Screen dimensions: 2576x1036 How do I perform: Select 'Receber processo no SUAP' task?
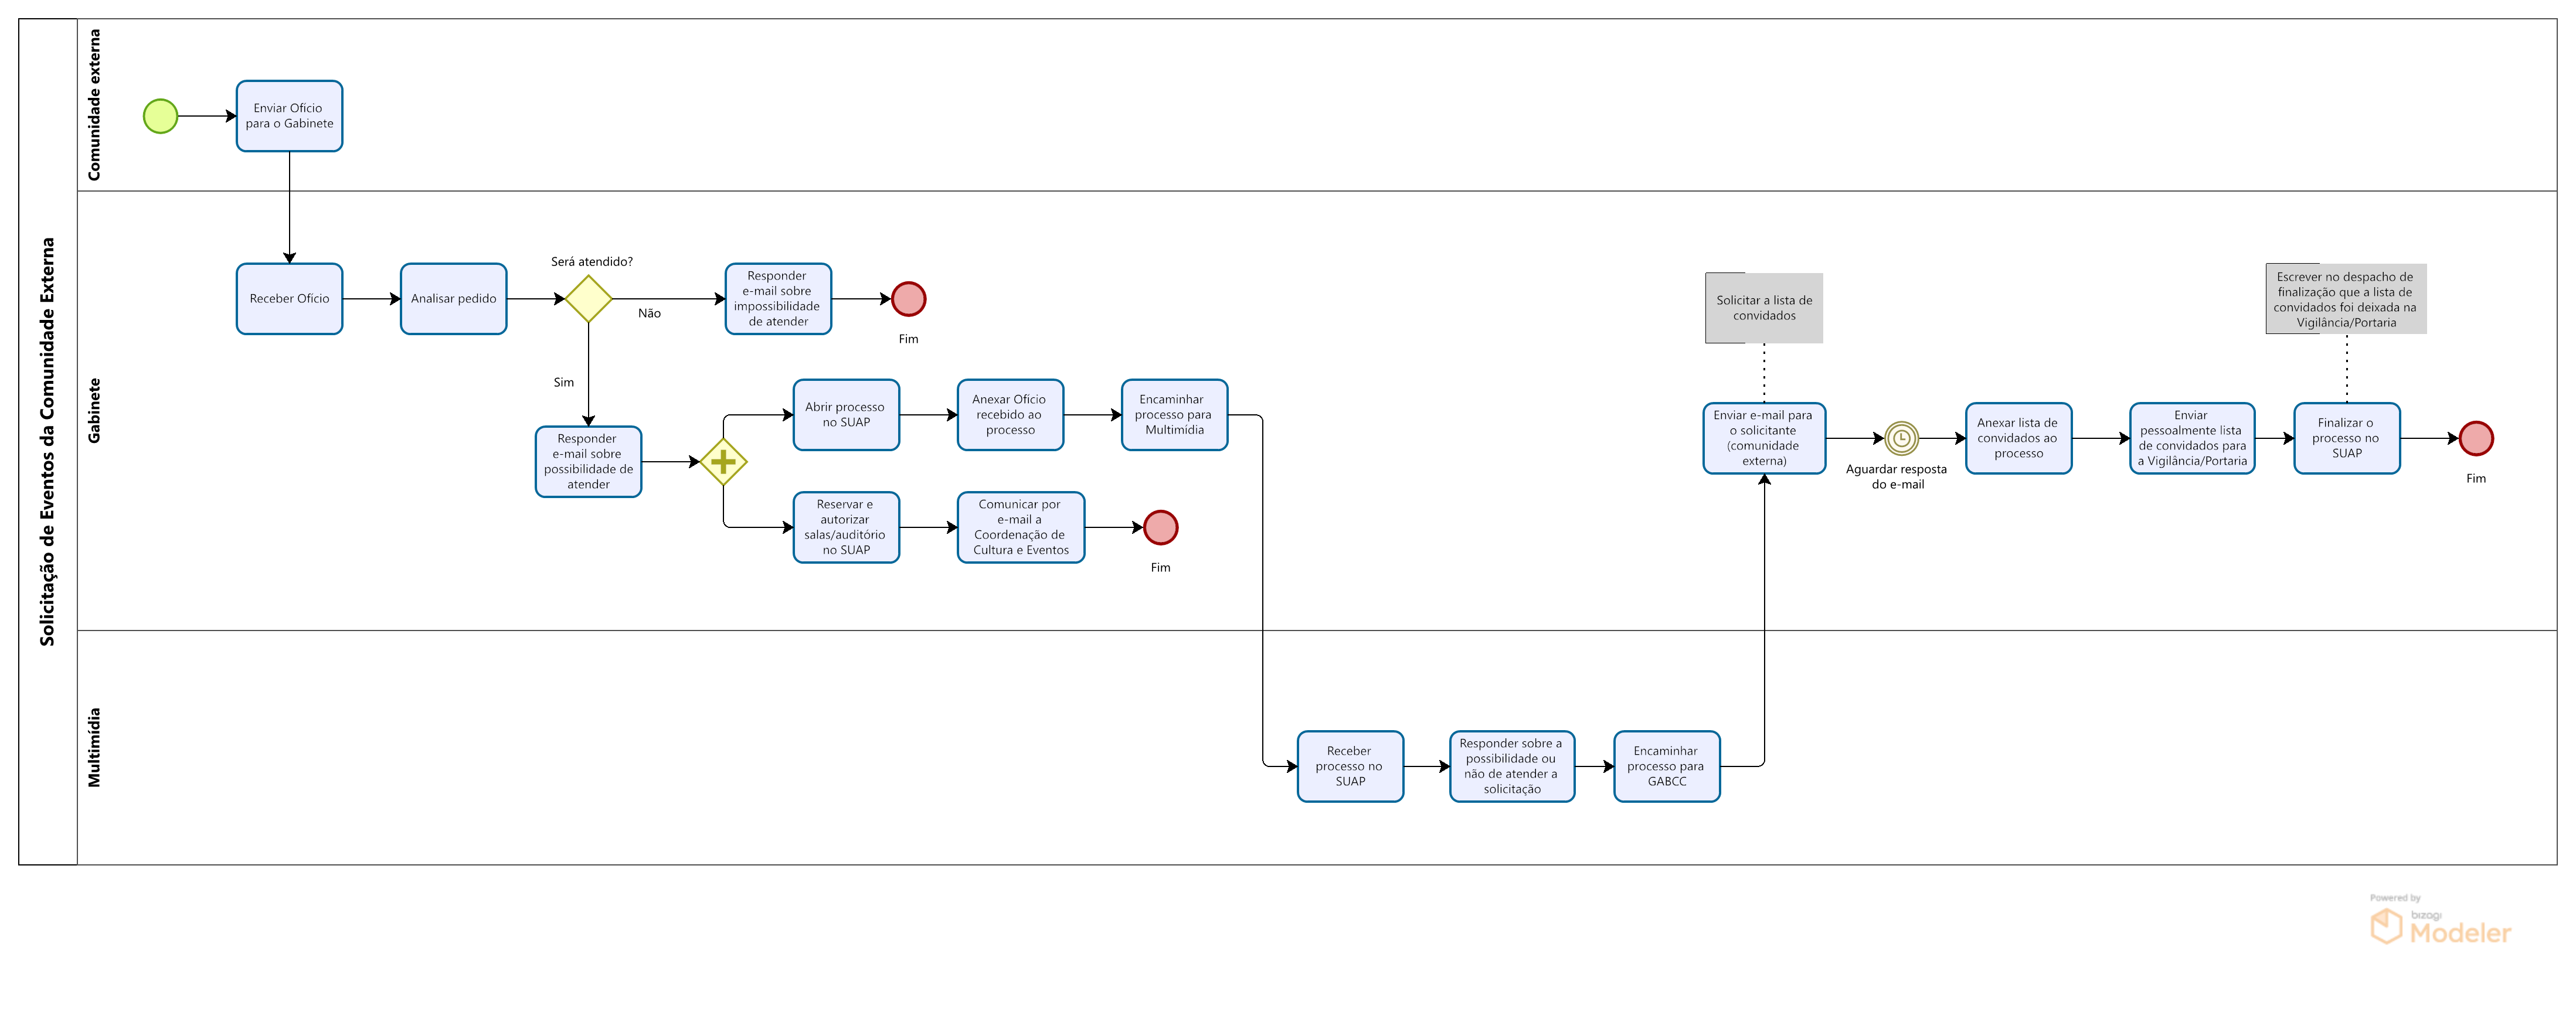pos(1350,766)
